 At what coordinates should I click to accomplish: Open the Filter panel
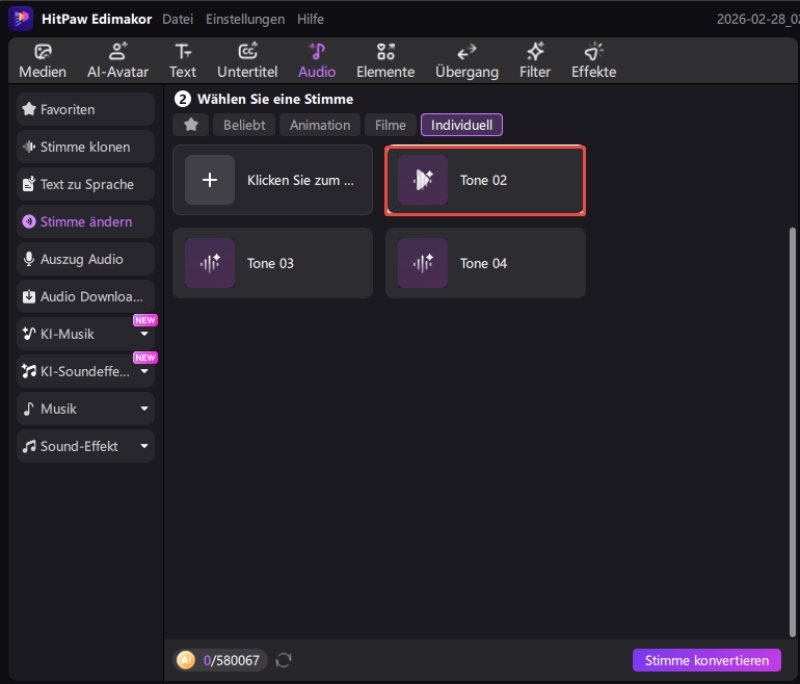pyautogui.click(x=535, y=61)
